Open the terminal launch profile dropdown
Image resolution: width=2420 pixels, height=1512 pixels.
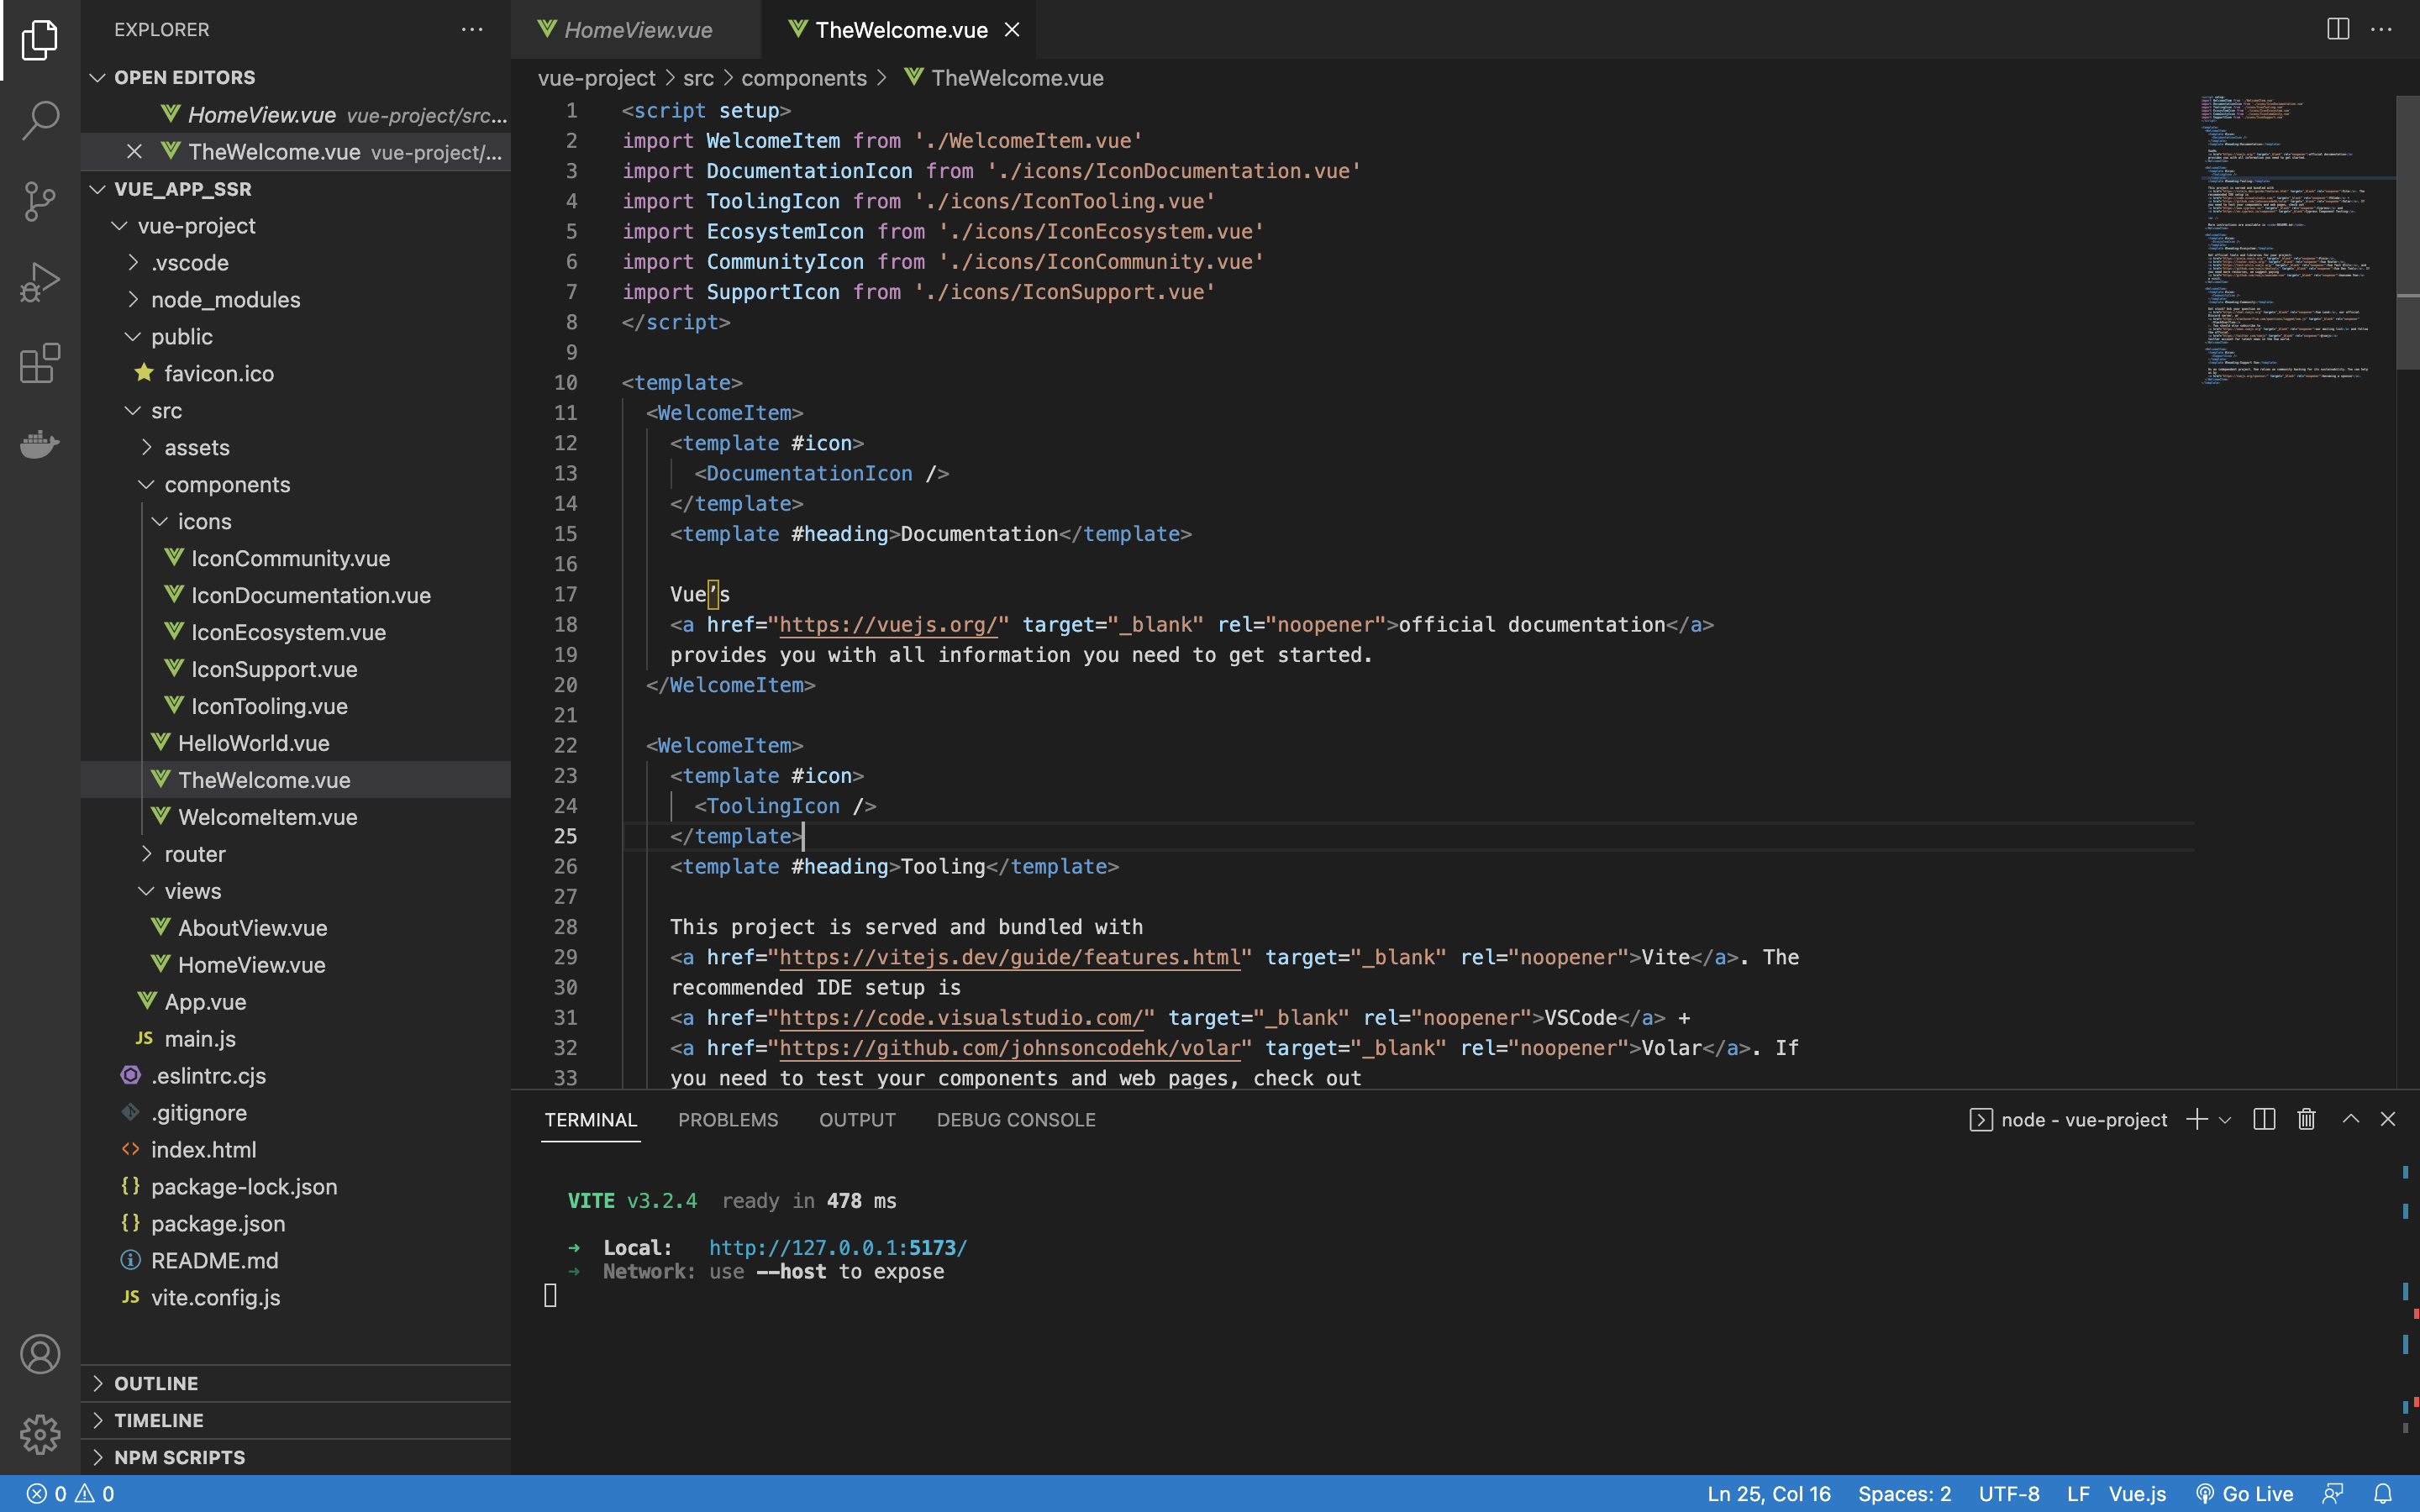[x=2225, y=1120]
